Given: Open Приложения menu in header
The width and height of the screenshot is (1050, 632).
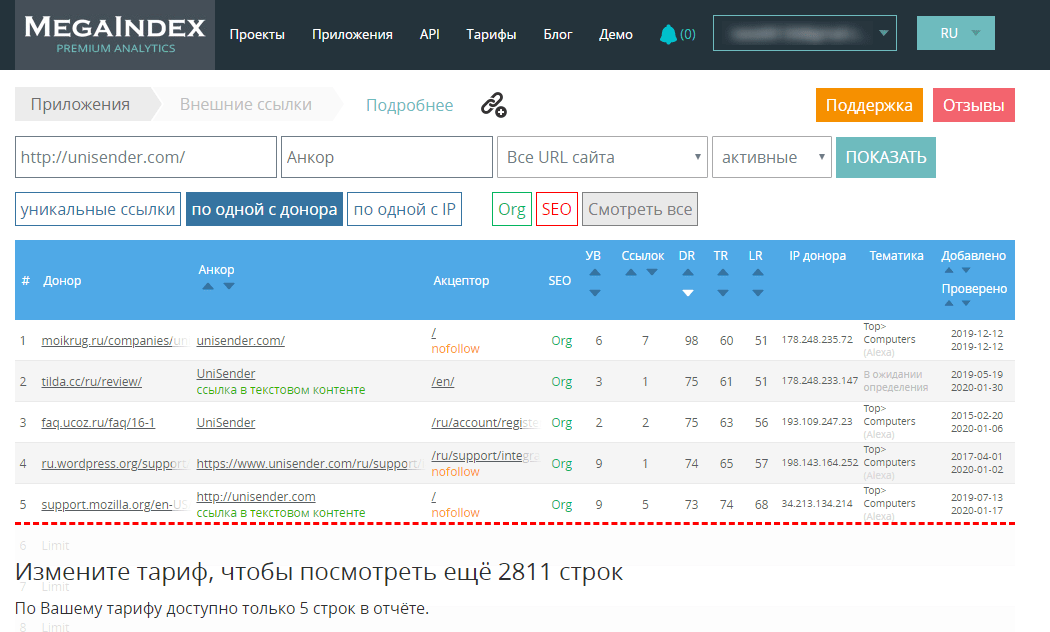Looking at the screenshot, I should coord(352,34).
